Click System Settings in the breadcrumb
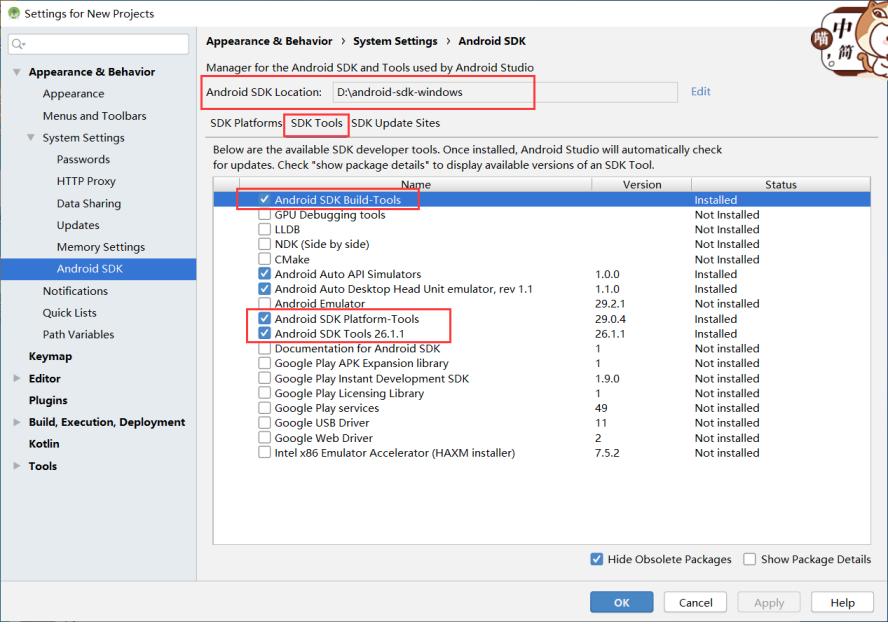 [395, 41]
